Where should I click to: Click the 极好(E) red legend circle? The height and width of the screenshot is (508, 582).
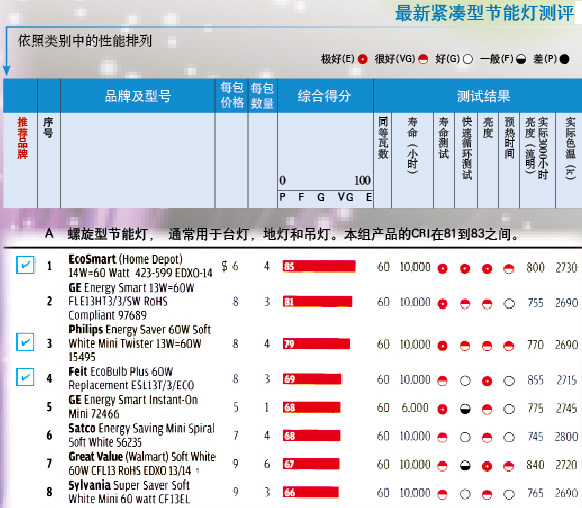363,59
